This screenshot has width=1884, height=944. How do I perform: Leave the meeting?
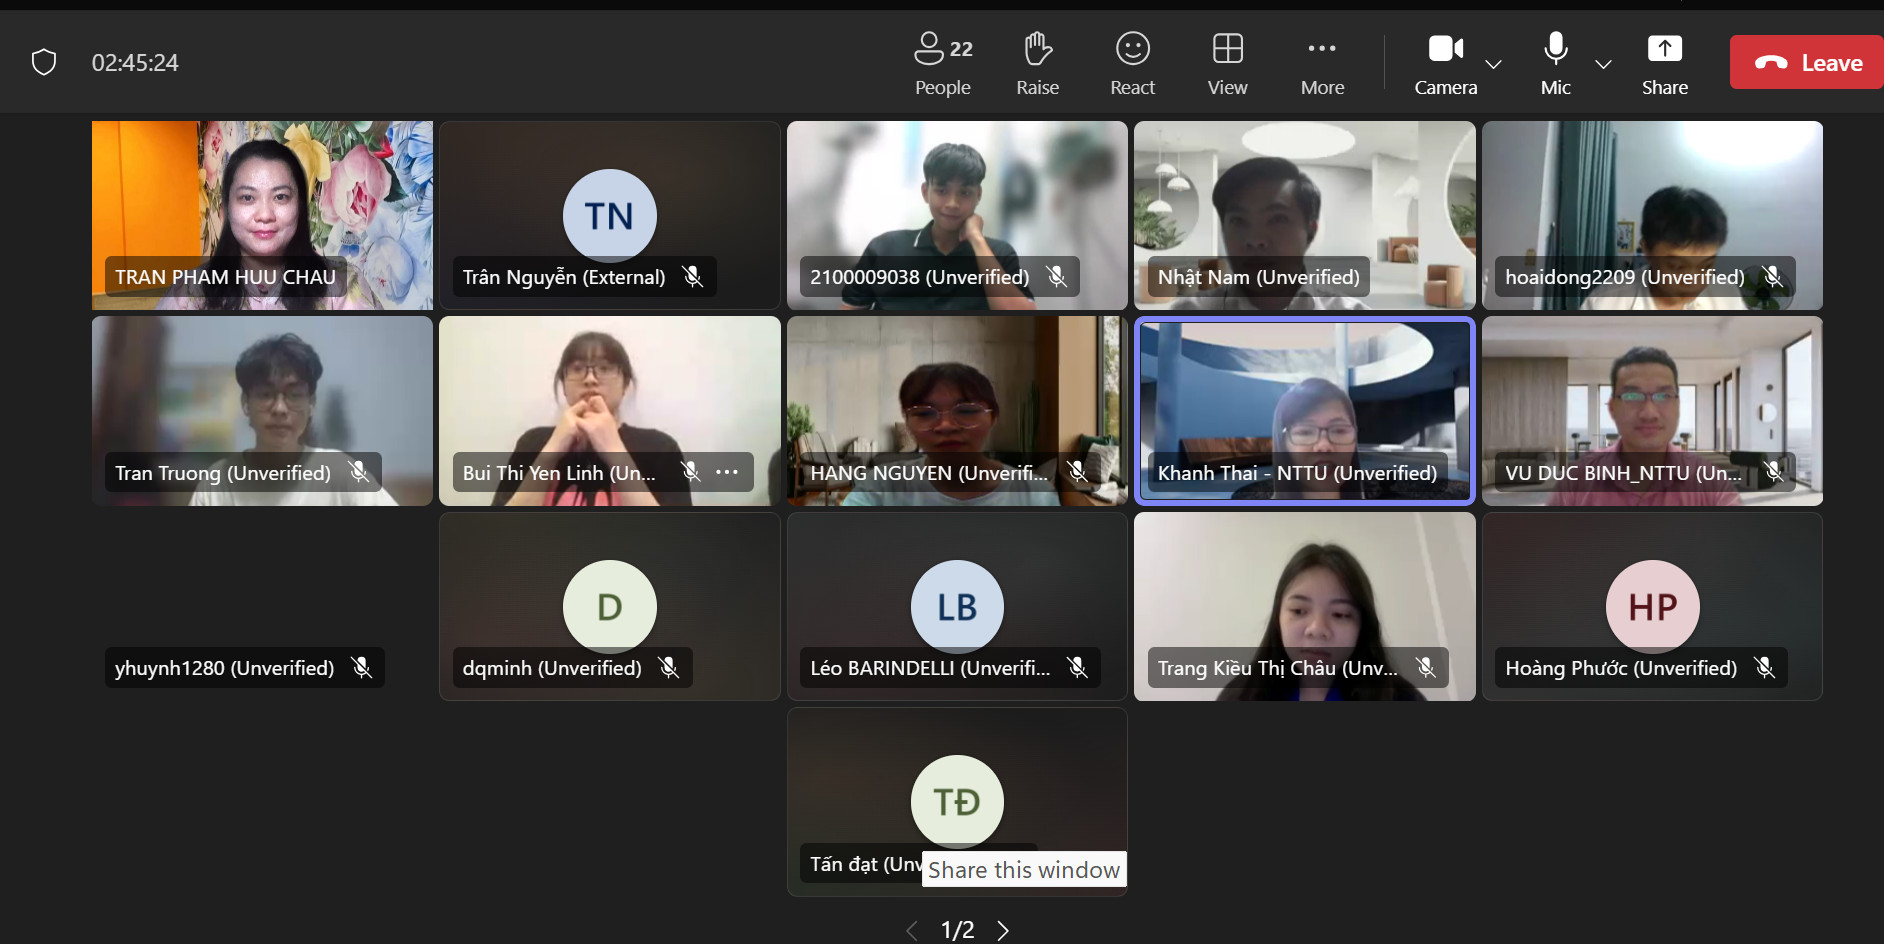click(x=1808, y=63)
